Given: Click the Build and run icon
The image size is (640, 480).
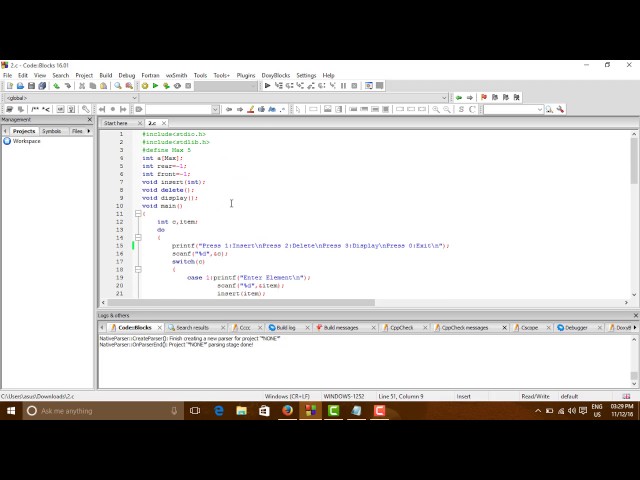Looking at the screenshot, I should click(166, 86).
